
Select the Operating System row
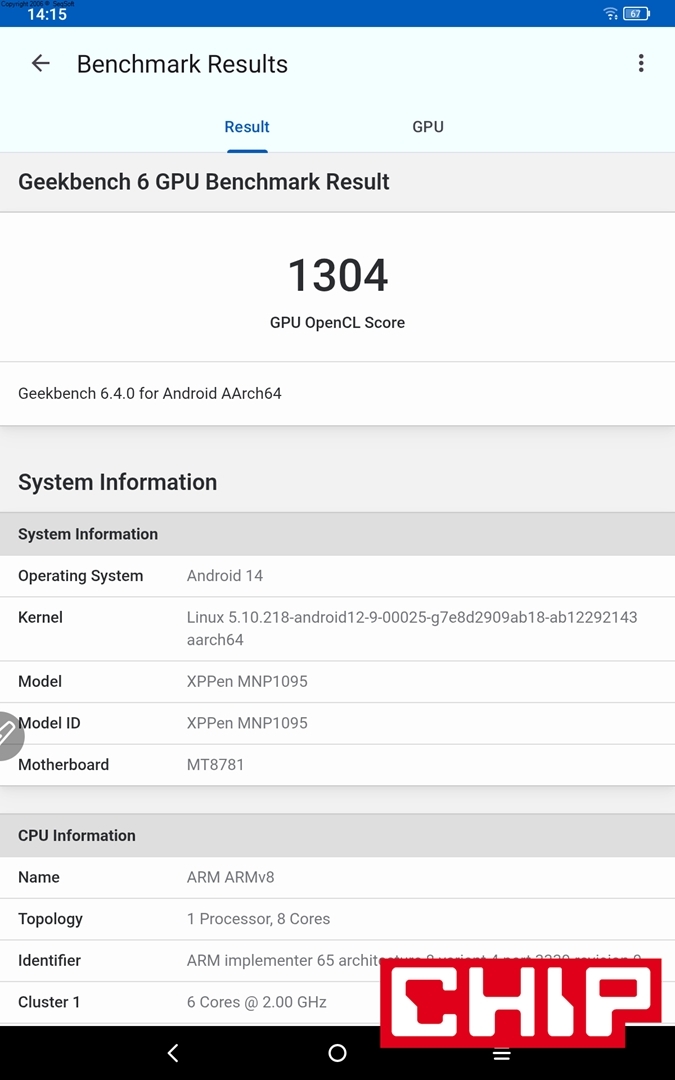(337, 576)
